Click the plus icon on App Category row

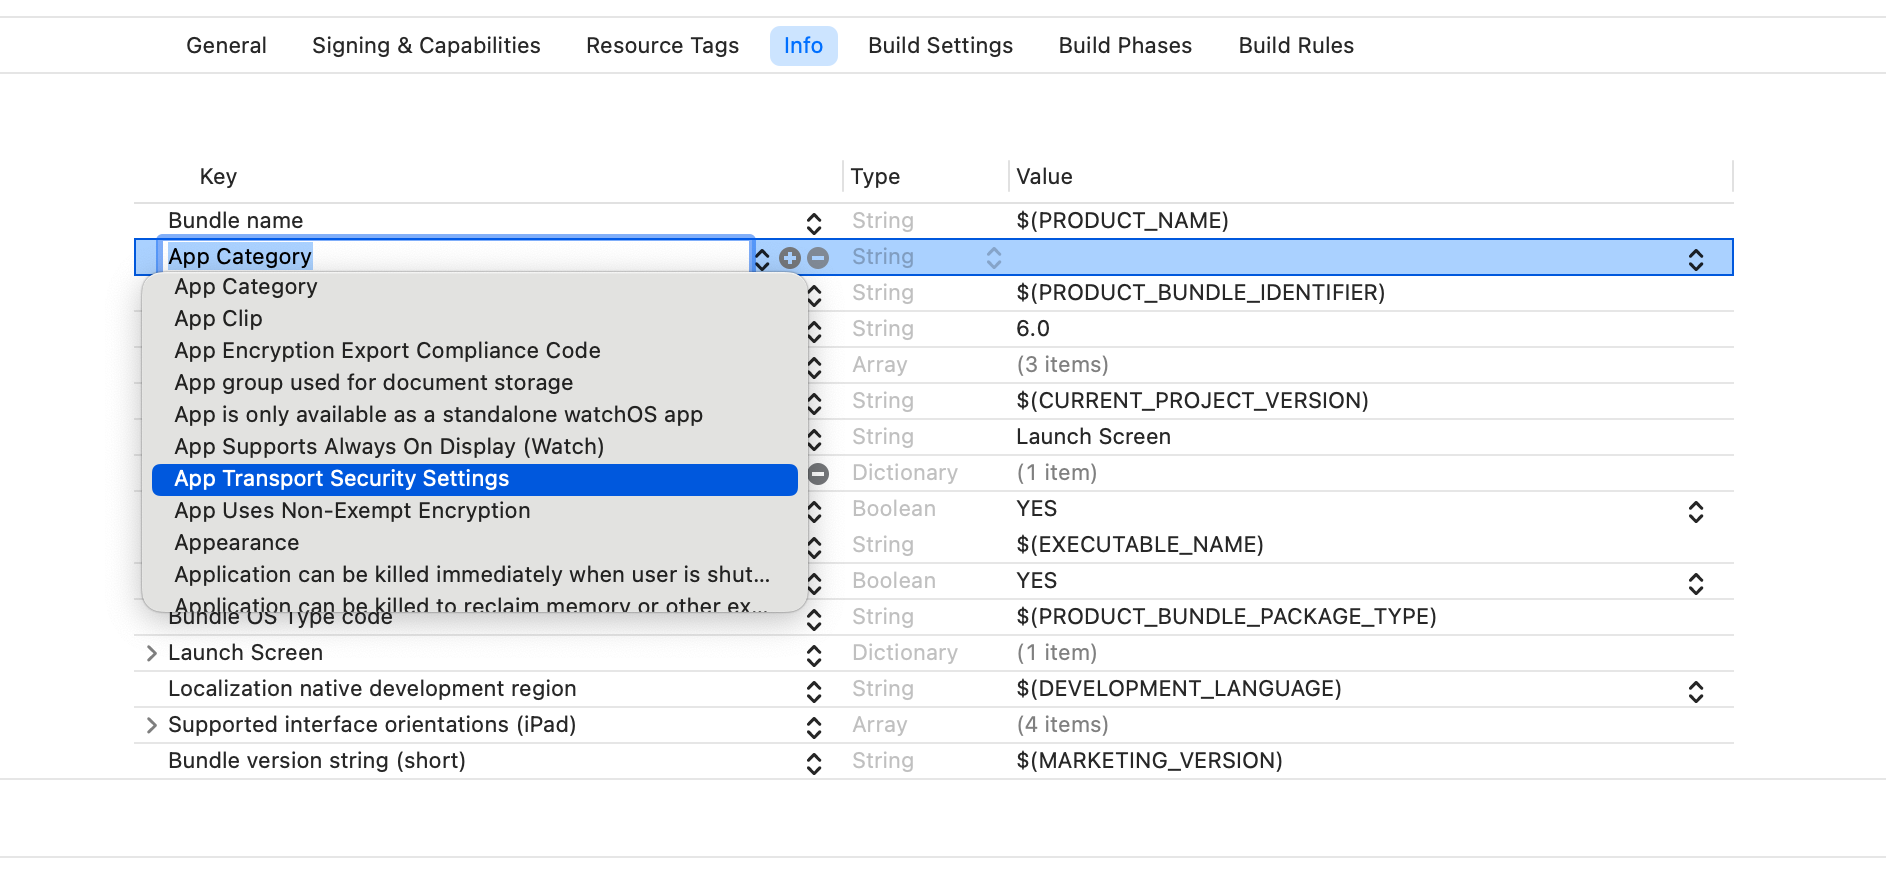[x=790, y=258]
